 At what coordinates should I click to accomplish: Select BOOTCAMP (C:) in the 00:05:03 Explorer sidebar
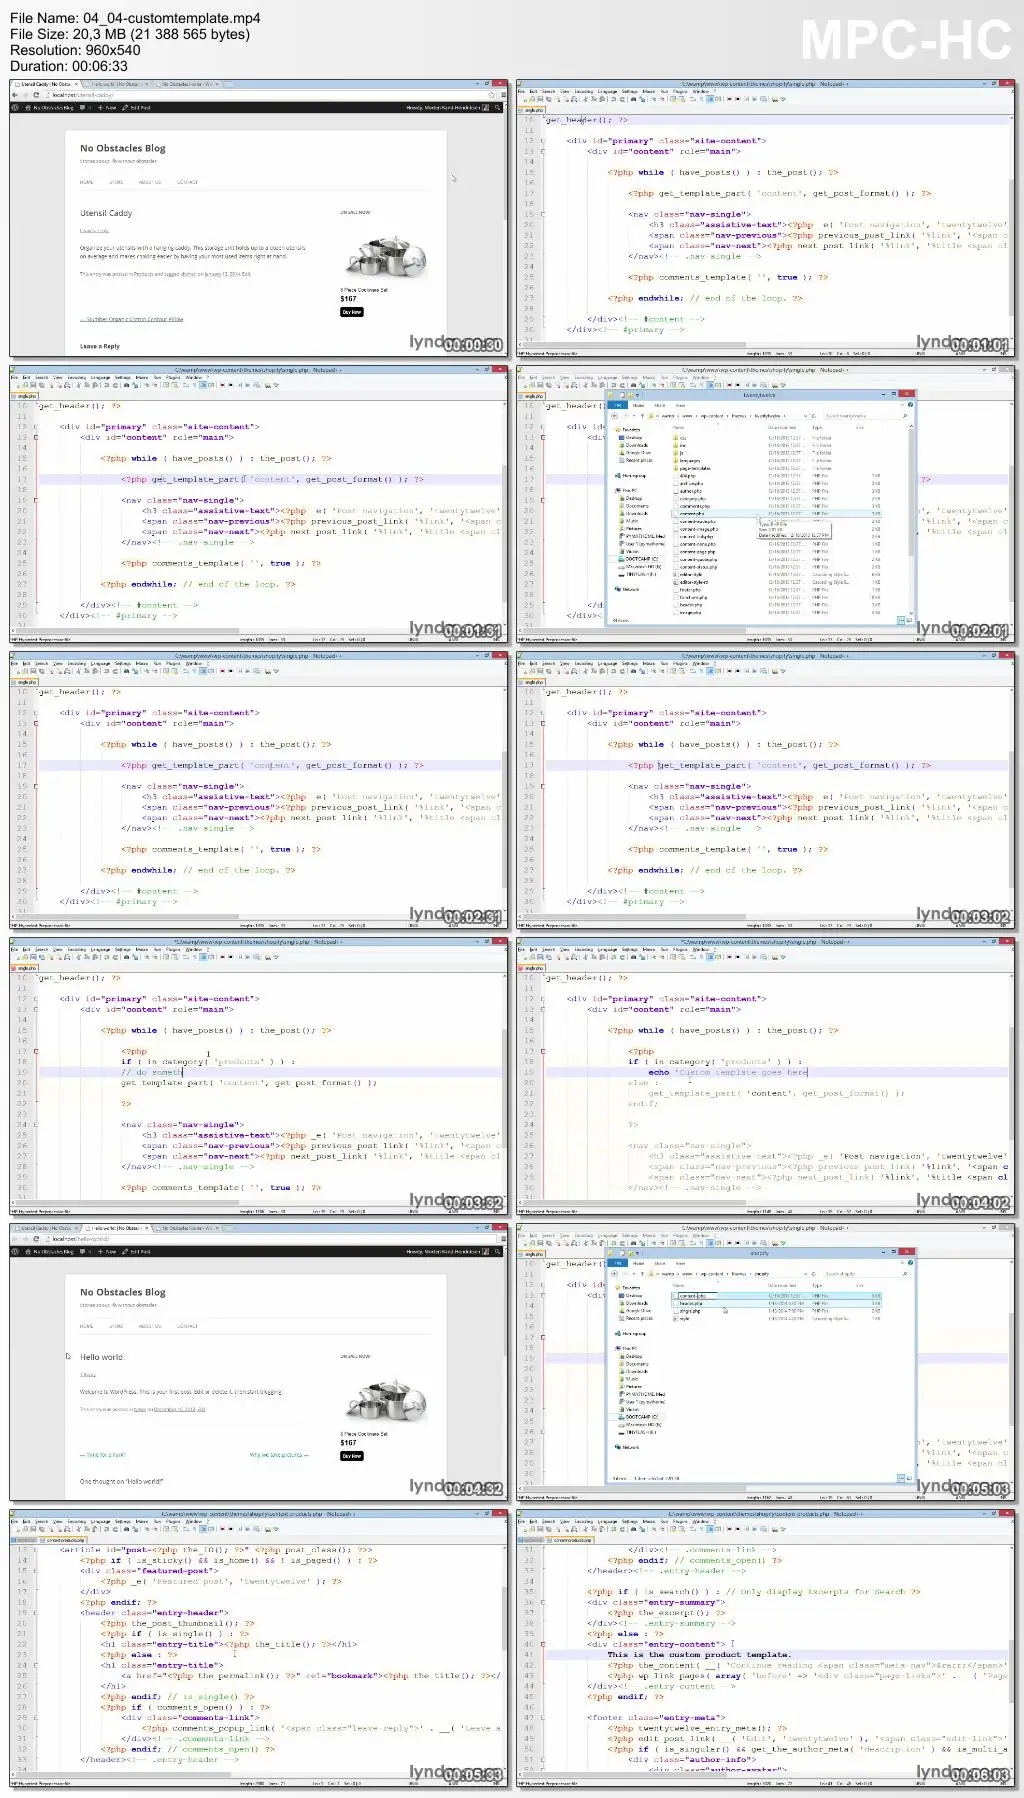[638, 1417]
